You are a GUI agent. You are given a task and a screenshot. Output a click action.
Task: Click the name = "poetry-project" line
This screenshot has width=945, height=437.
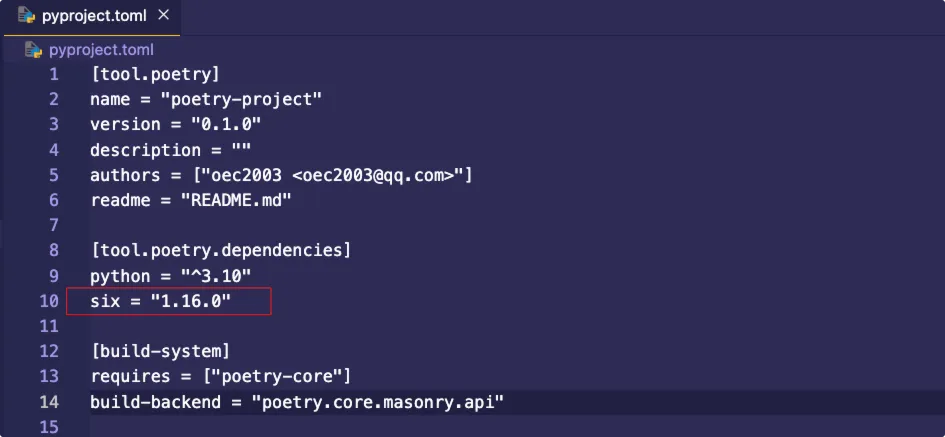click(x=205, y=99)
